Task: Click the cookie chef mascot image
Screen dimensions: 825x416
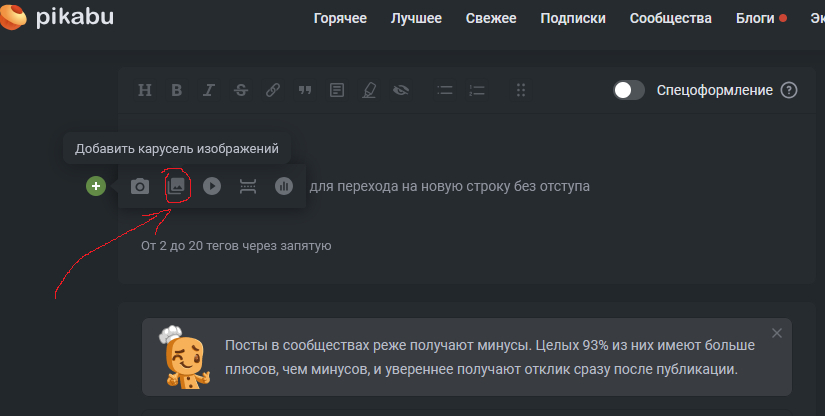Action: [184, 357]
